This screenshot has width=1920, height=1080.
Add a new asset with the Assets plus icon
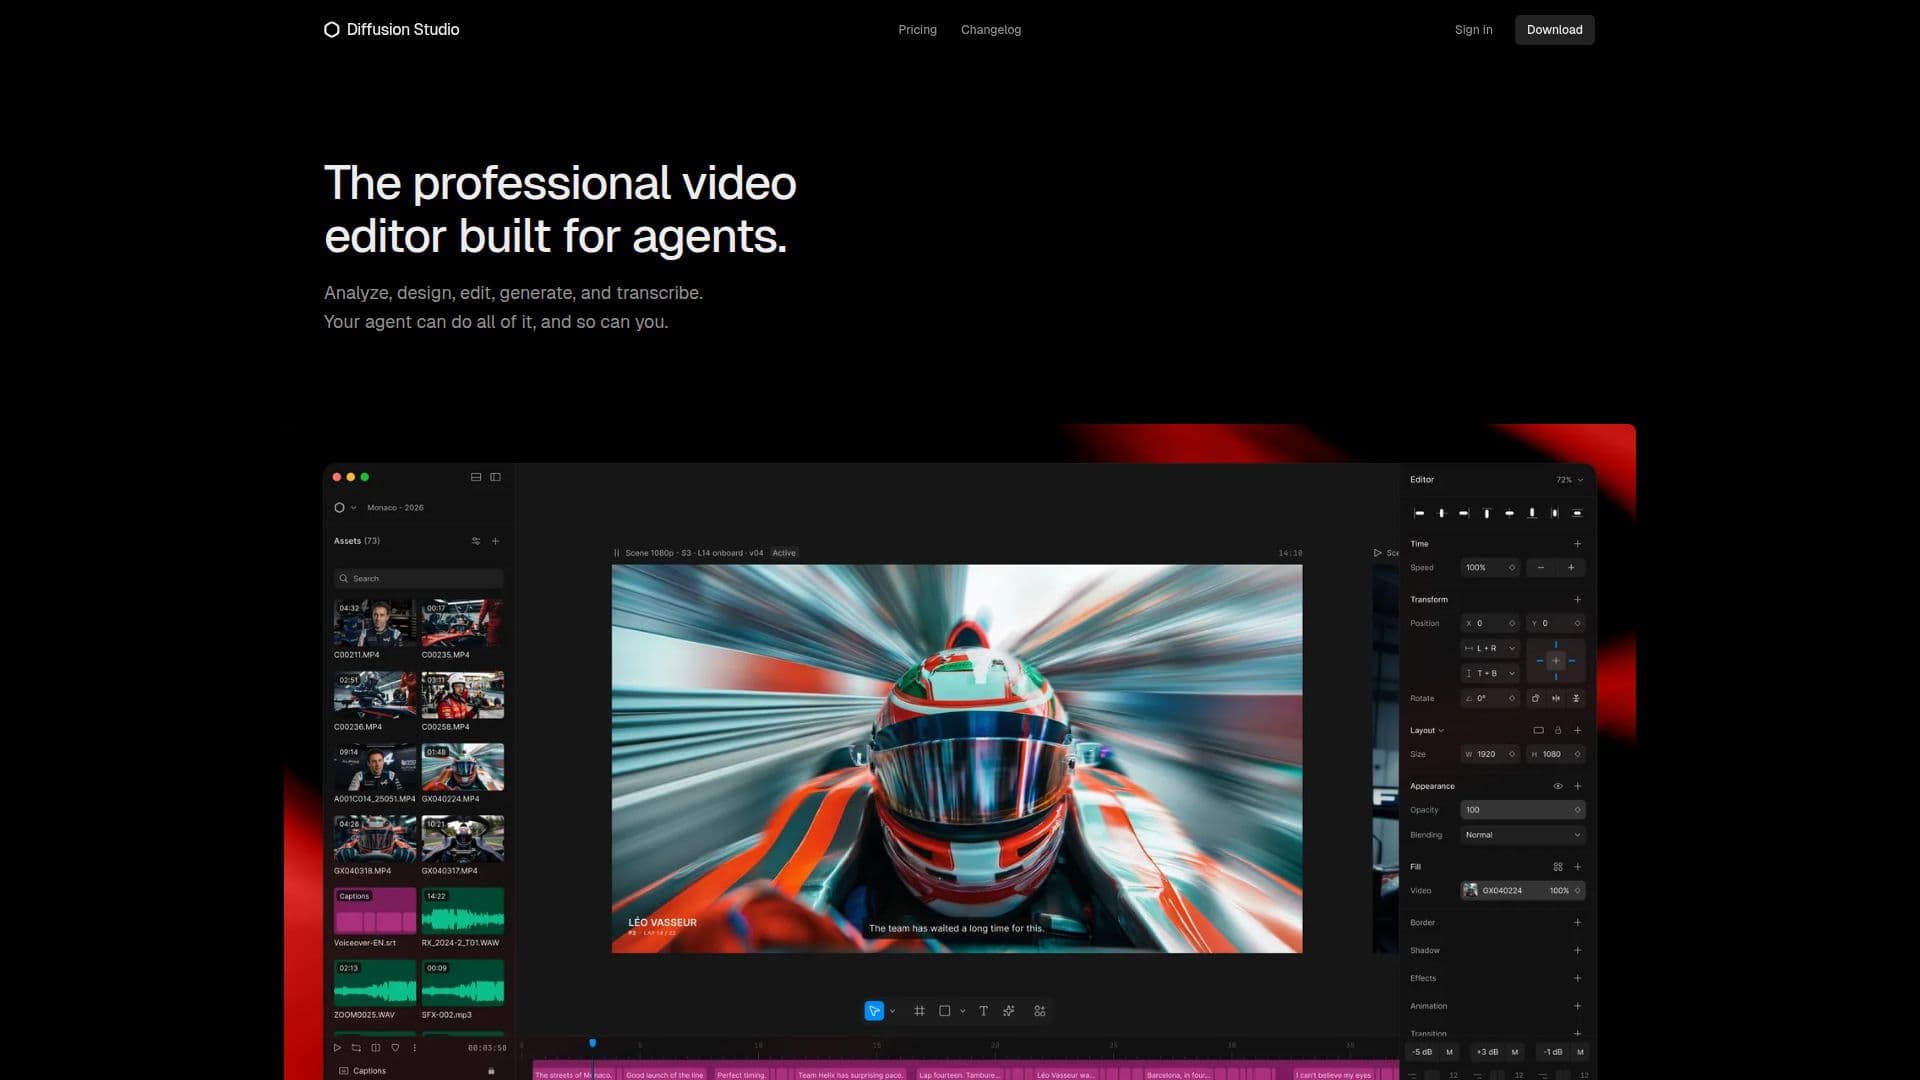point(495,541)
